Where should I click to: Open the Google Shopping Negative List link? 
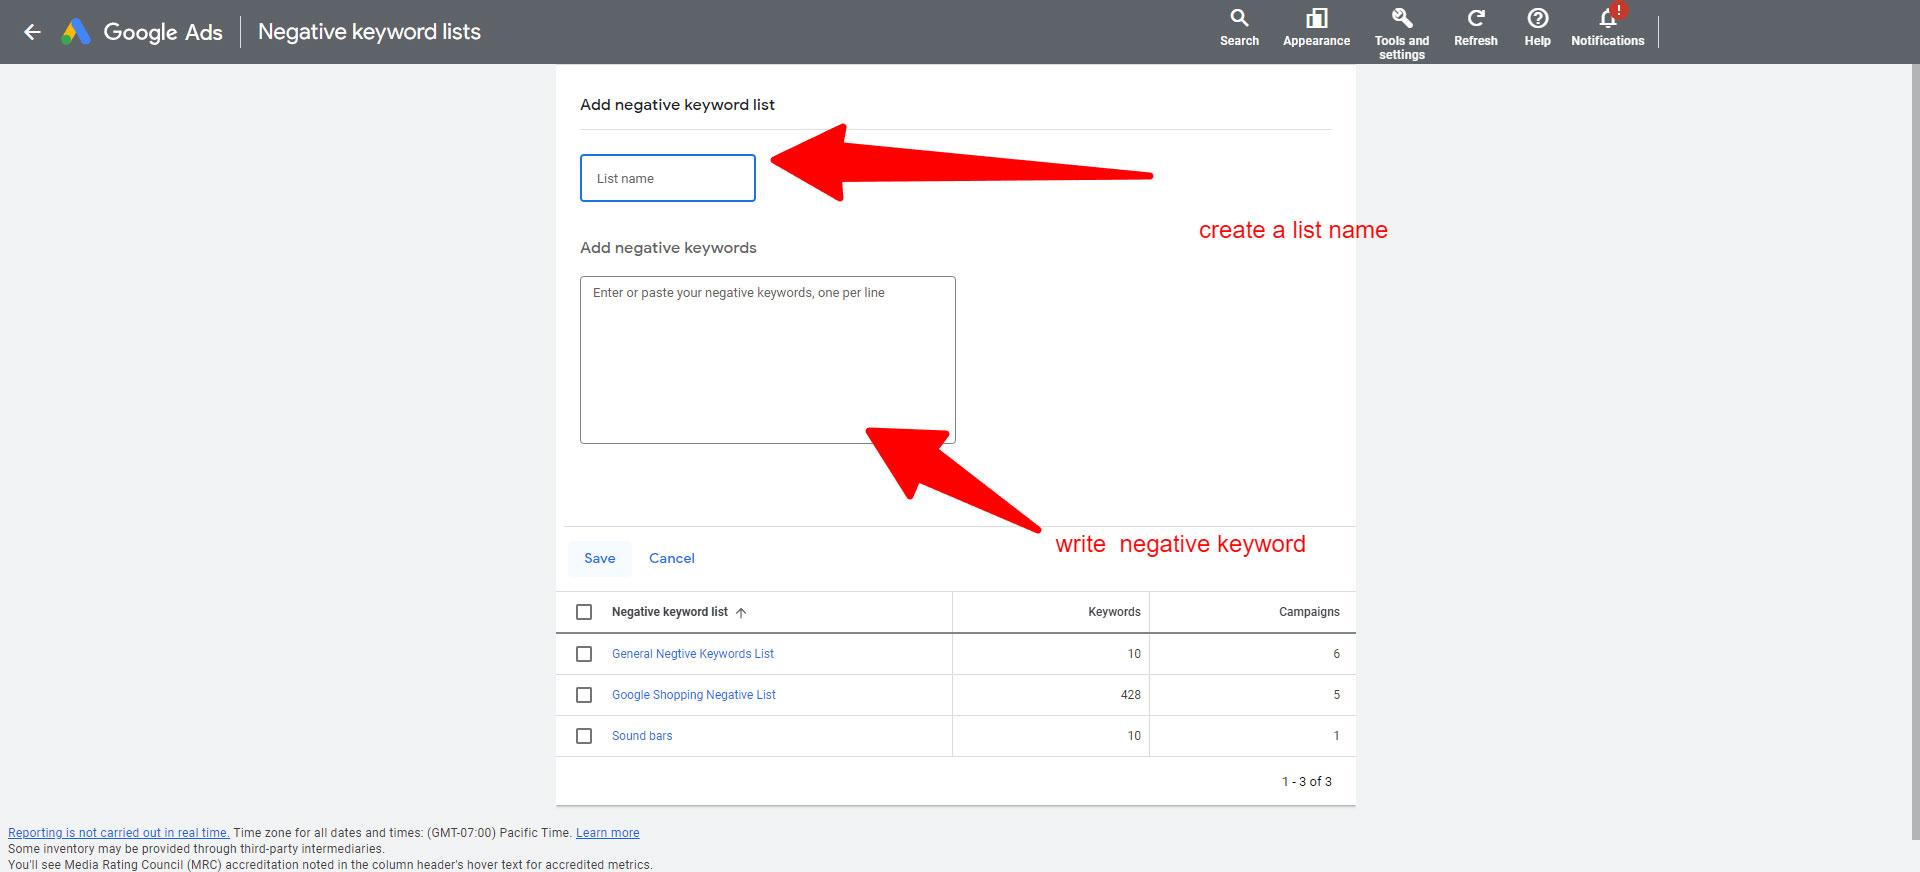(693, 695)
